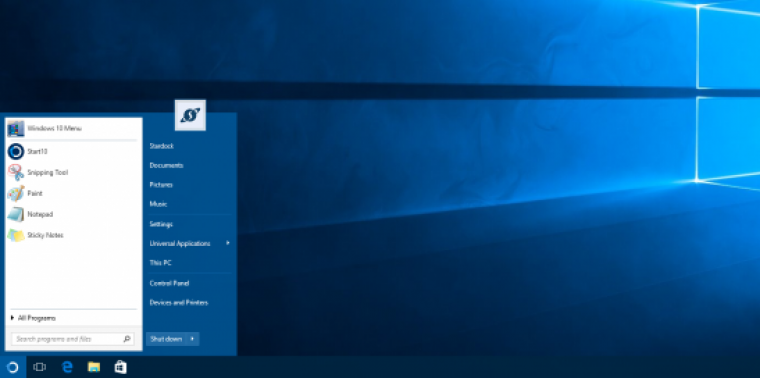
Task: Open This PC from the menu
Action: [160, 263]
